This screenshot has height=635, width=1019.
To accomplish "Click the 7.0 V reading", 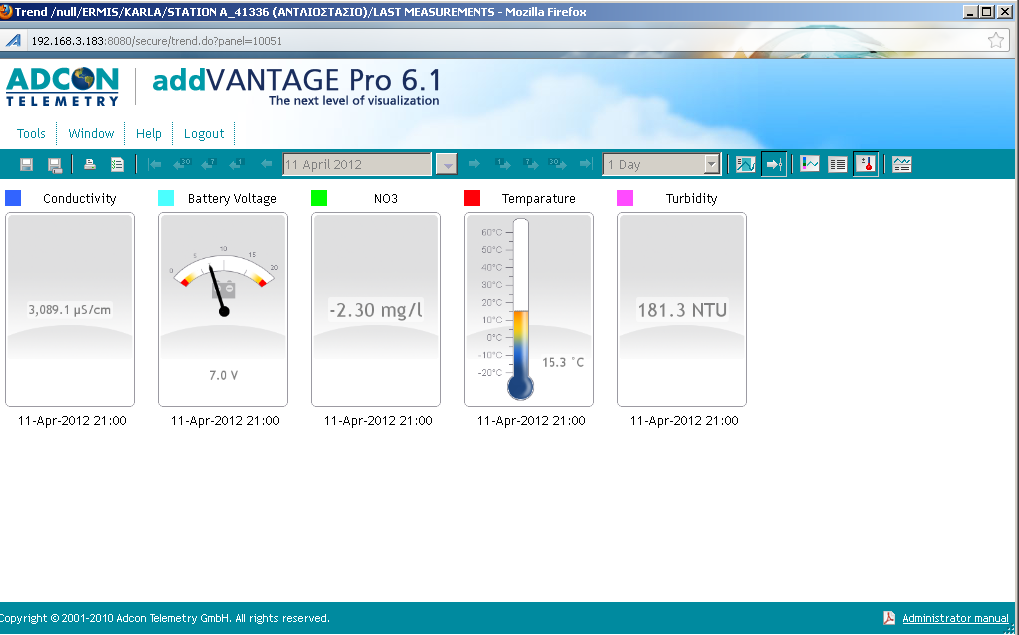I will pos(223,375).
